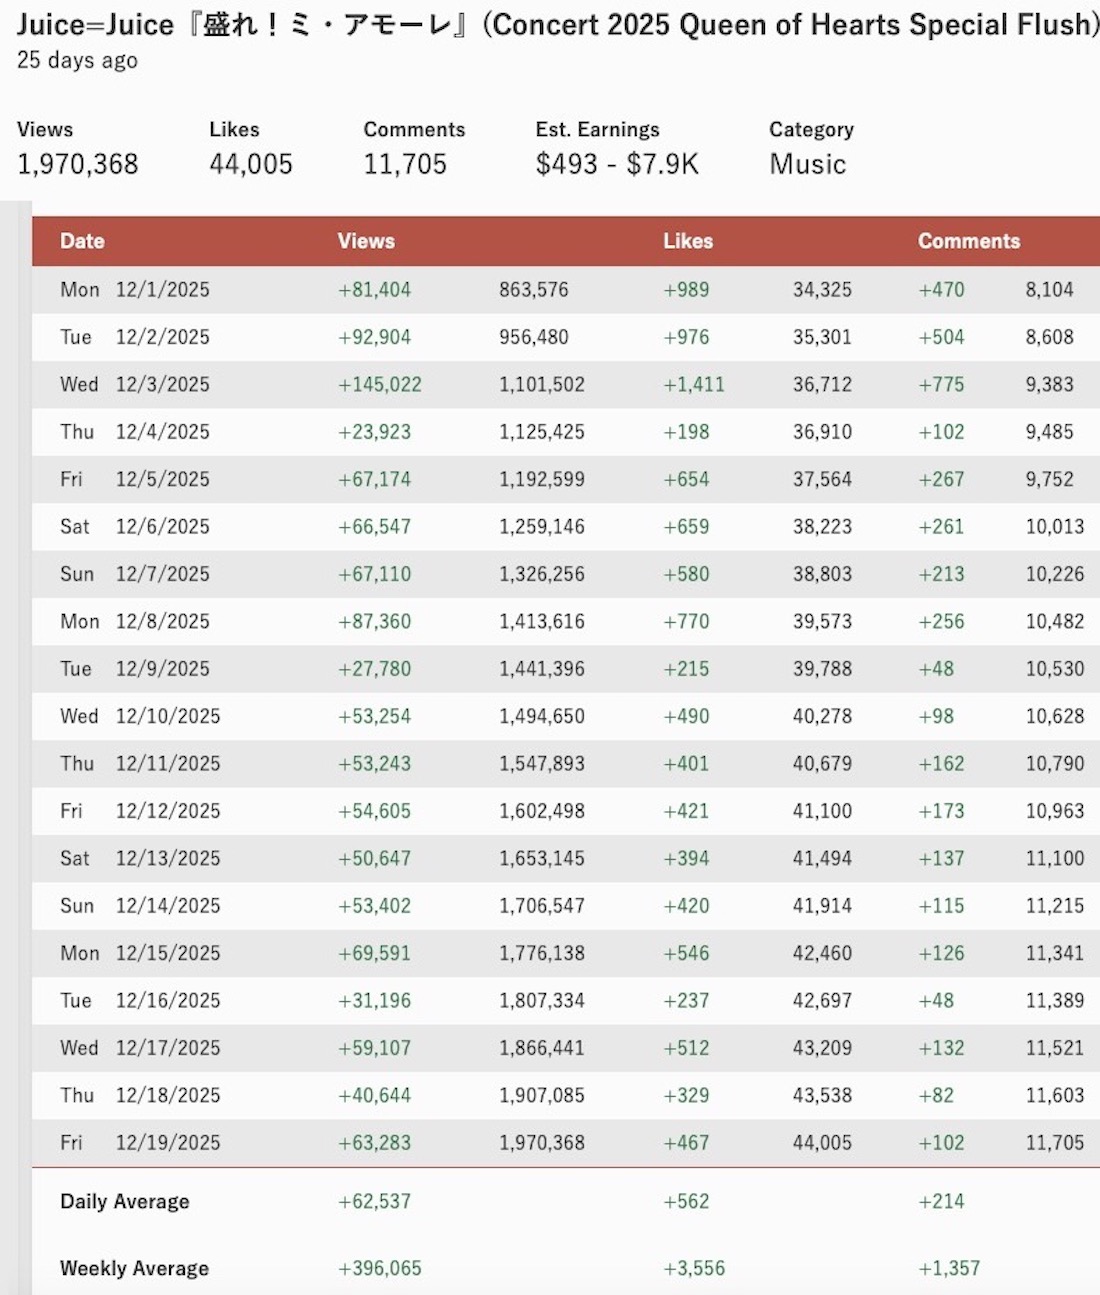Click the estimated earnings $493 - $7.9K value
This screenshot has height=1295, width=1100.
pyautogui.click(x=617, y=164)
